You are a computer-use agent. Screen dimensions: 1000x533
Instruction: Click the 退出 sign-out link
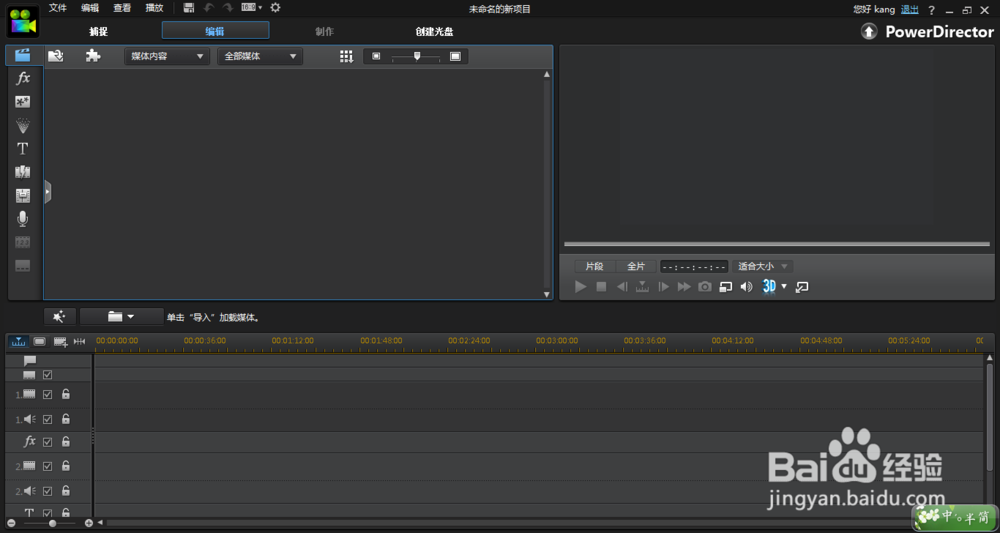point(910,10)
